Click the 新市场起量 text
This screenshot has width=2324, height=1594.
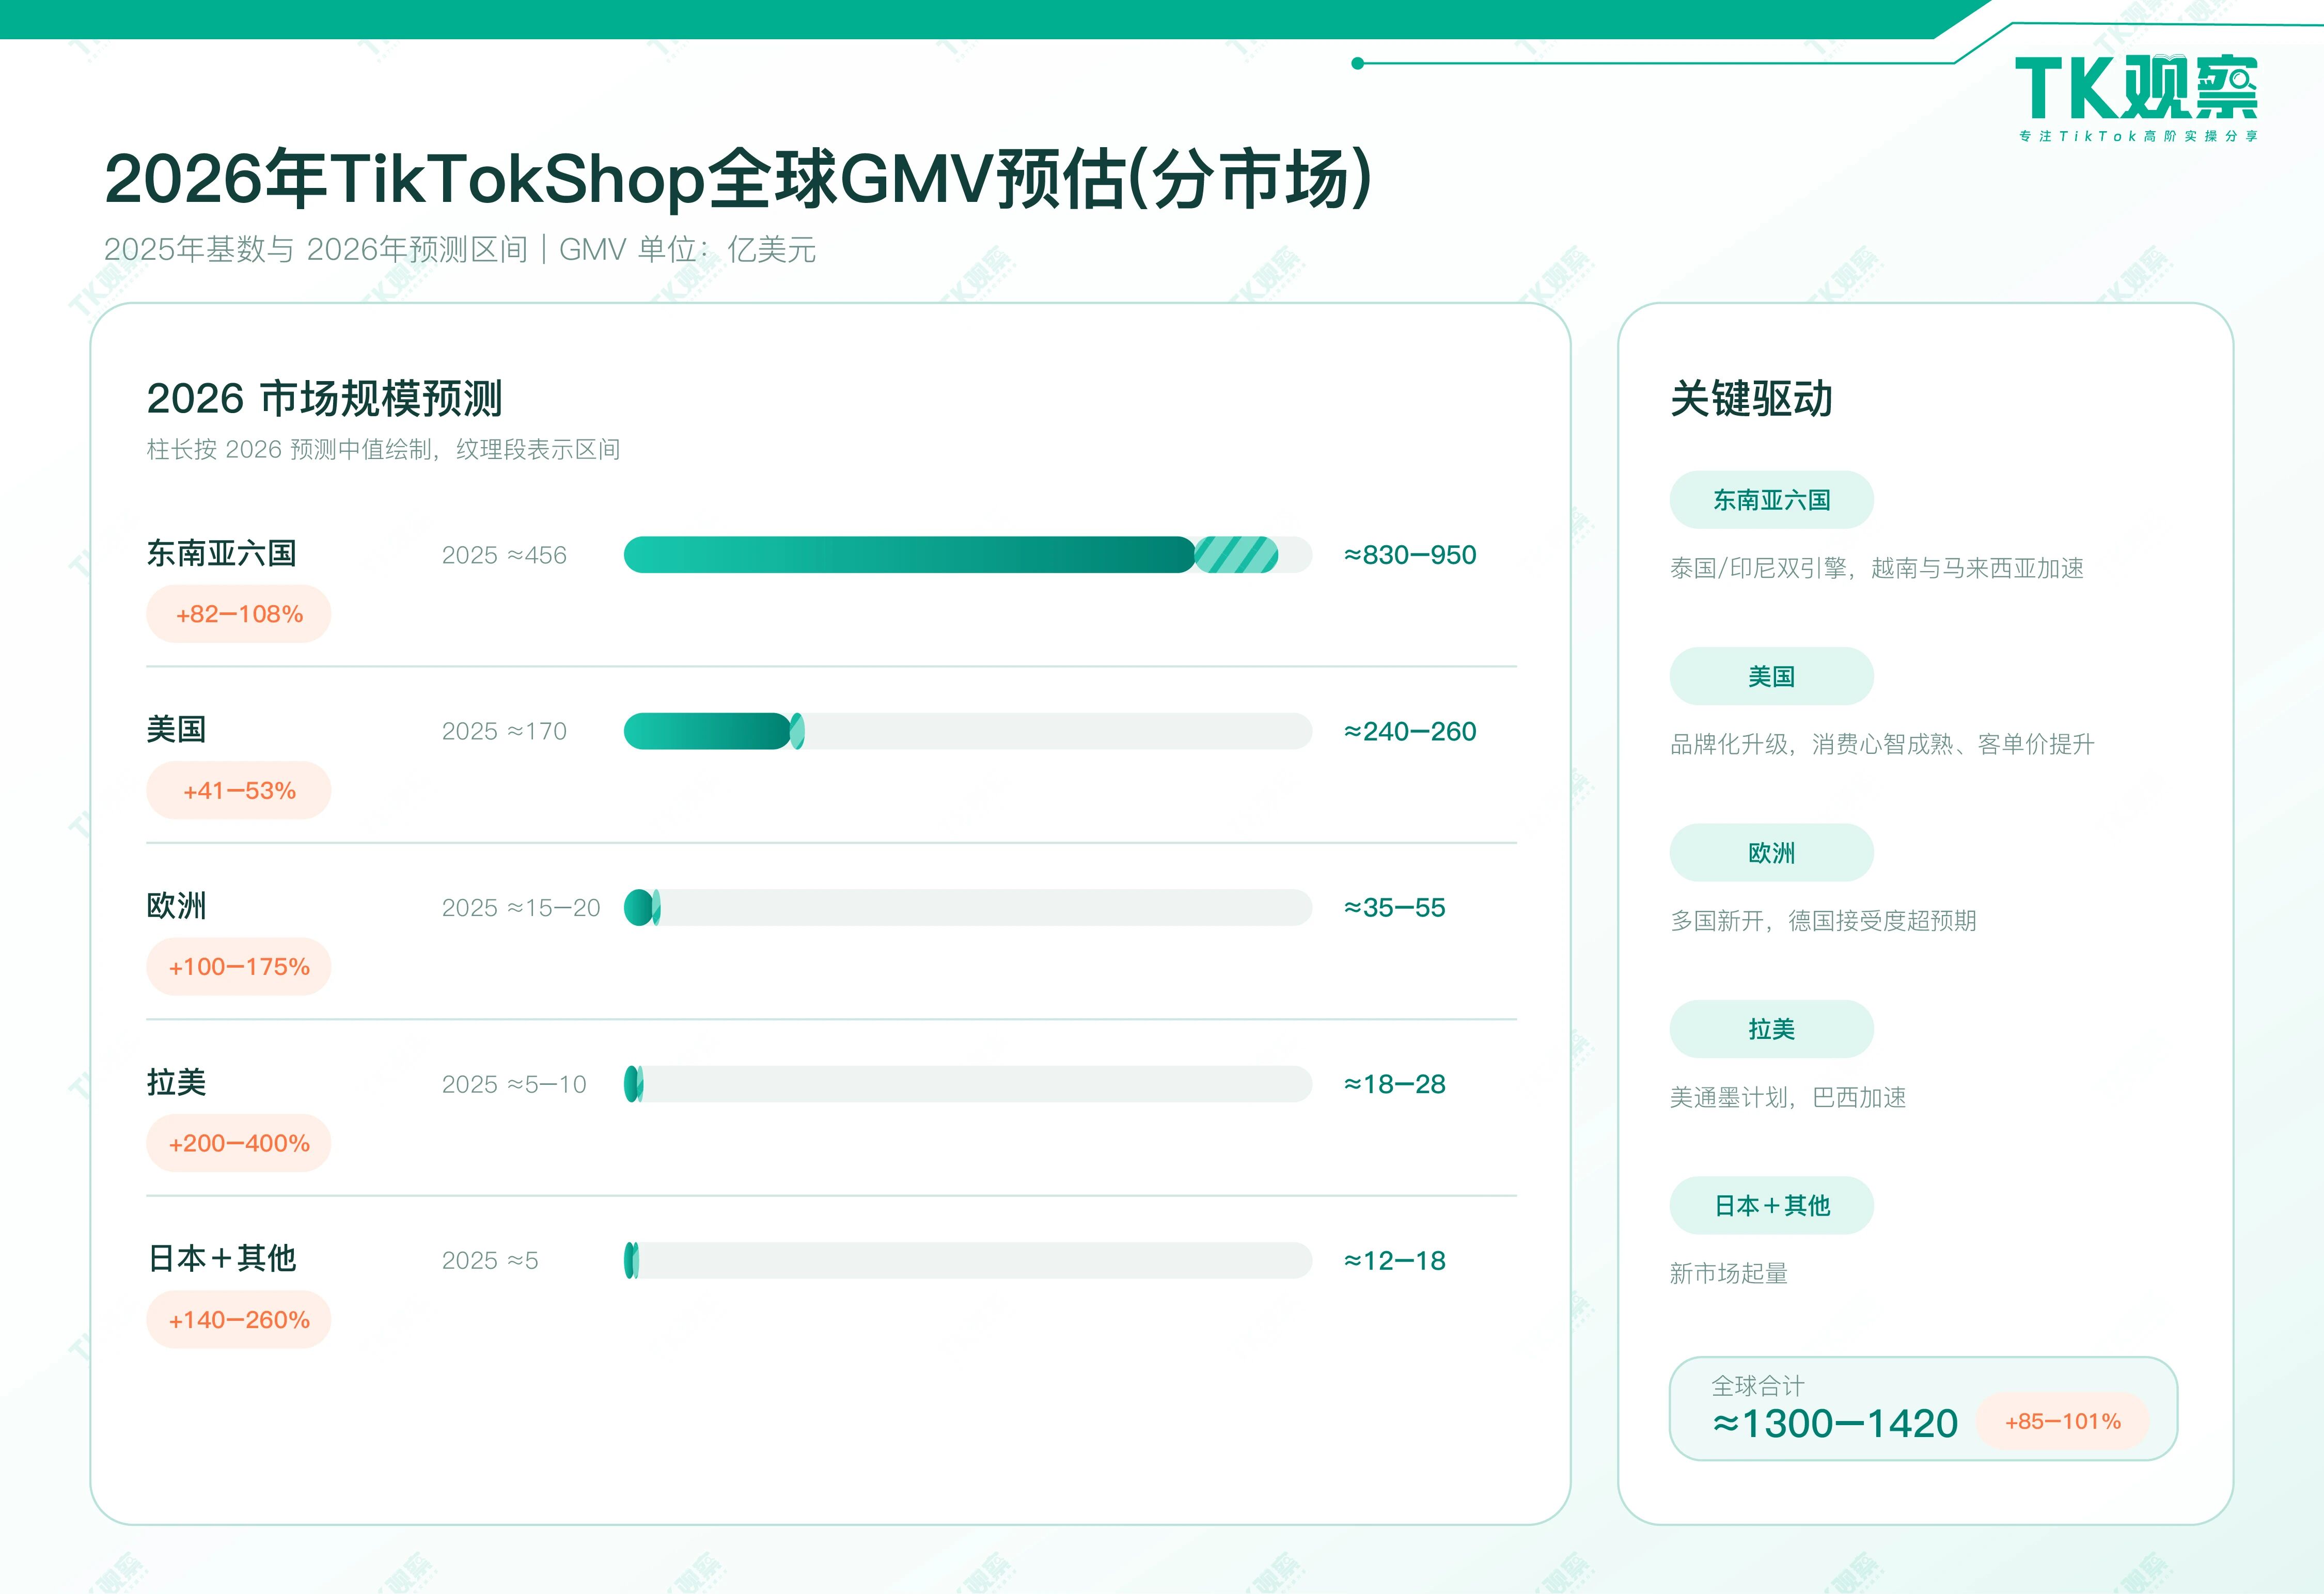coord(1729,1273)
